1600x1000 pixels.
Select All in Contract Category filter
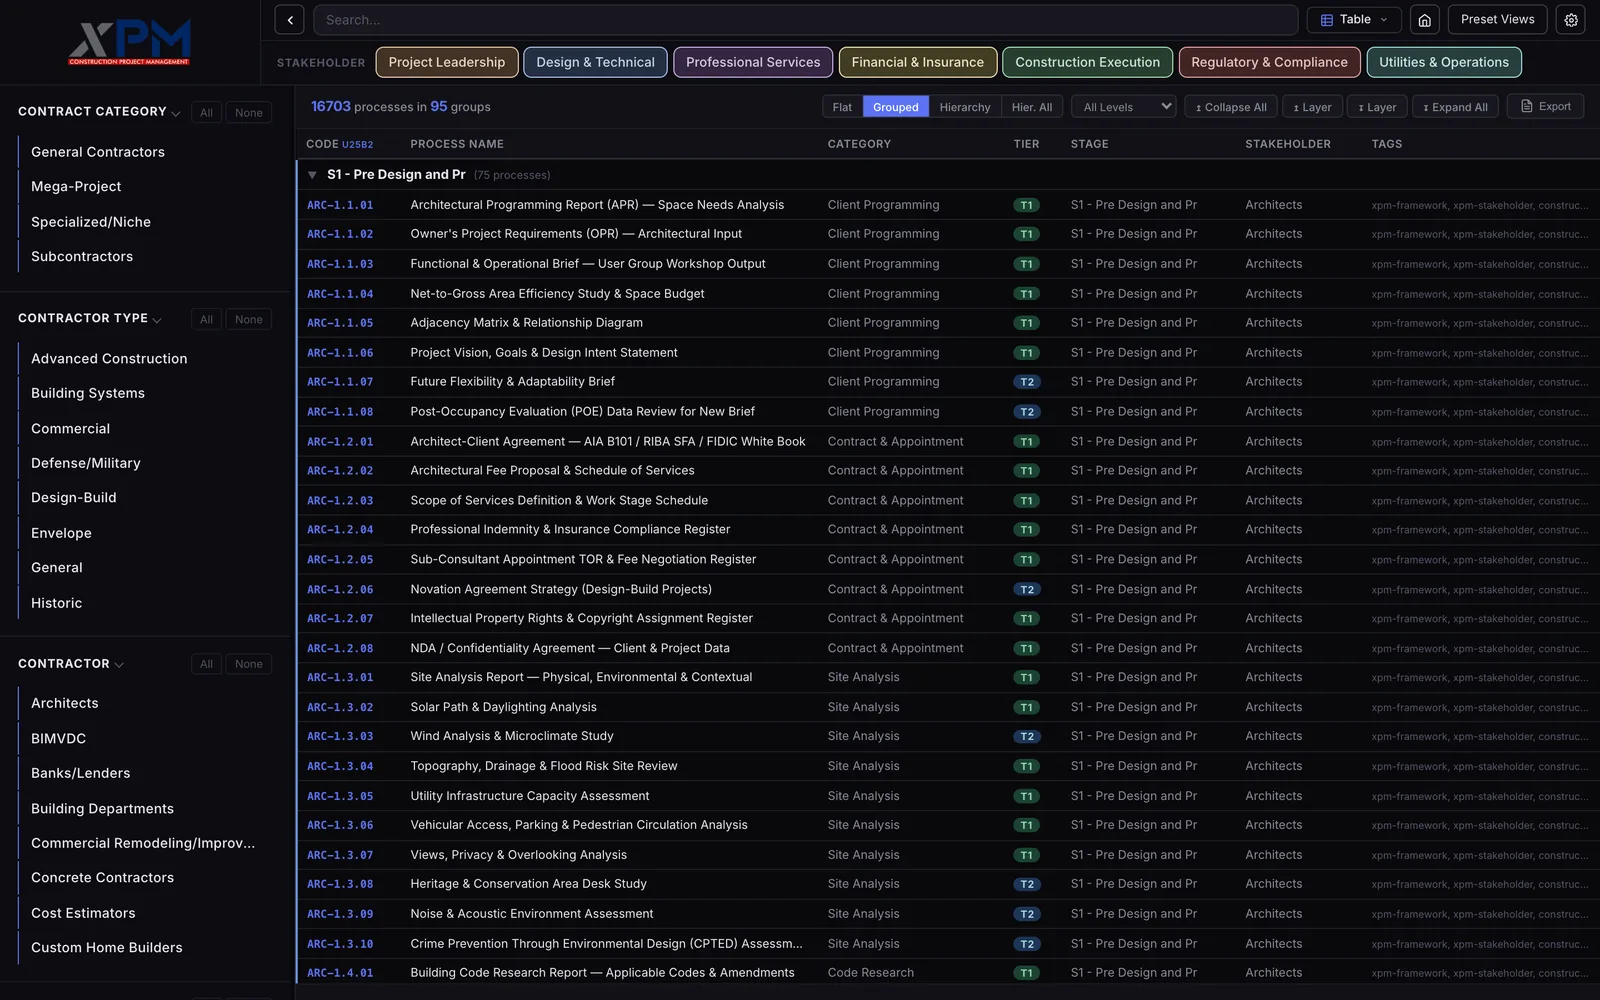[206, 113]
